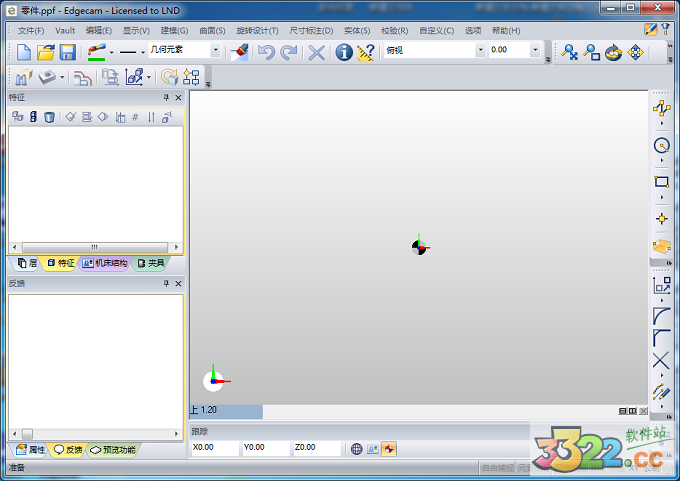Click the edit pencil tool on right
The width and height of the screenshot is (680, 481).
(661, 392)
